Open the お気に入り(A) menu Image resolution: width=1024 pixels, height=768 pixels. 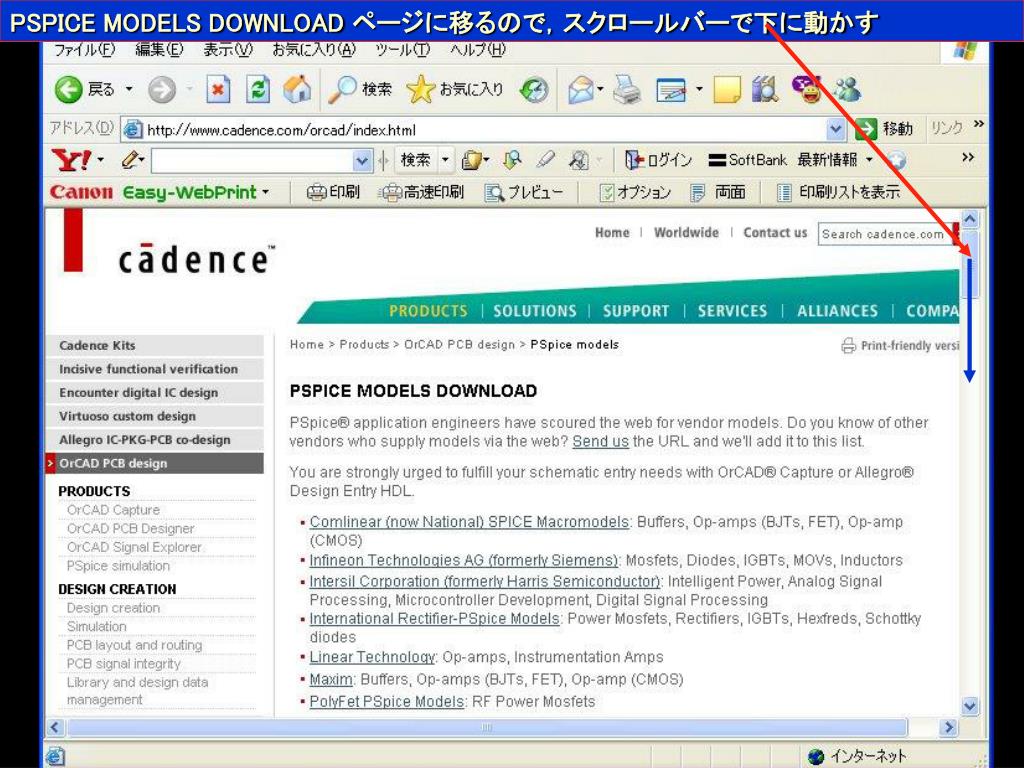pos(314,50)
